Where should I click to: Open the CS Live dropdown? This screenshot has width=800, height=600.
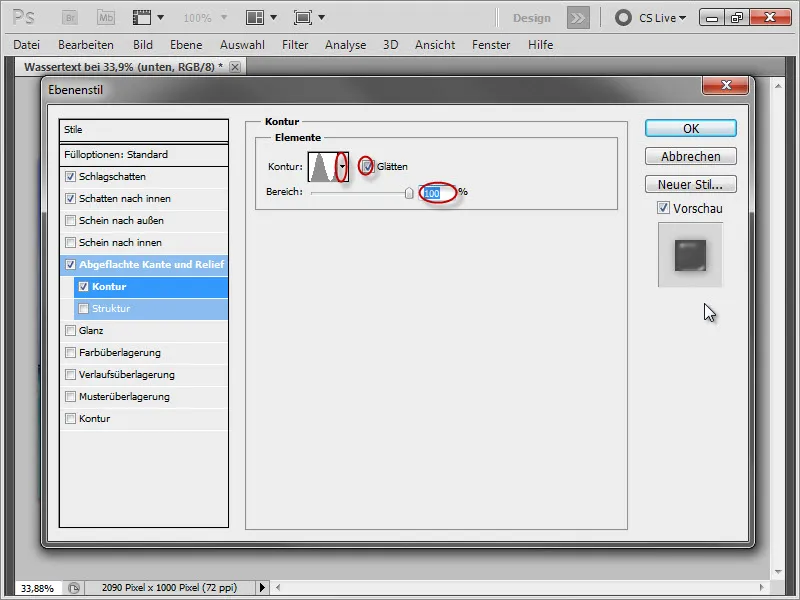[662, 18]
